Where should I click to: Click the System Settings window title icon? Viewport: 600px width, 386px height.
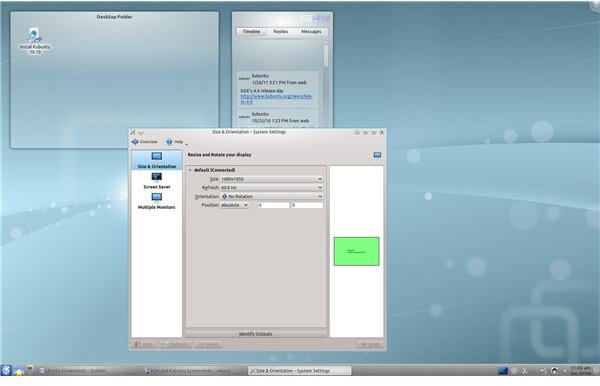pos(133,132)
